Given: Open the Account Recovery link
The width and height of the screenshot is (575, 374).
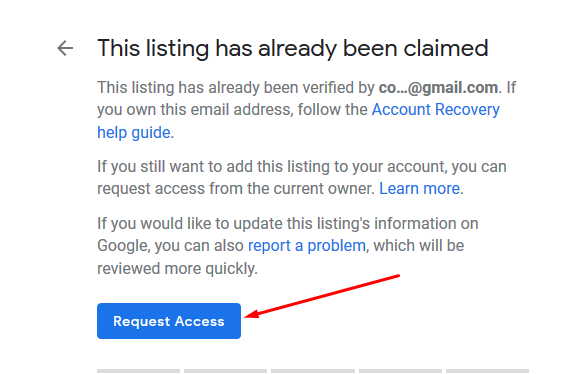Looking at the screenshot, I should tap(436, 110).
